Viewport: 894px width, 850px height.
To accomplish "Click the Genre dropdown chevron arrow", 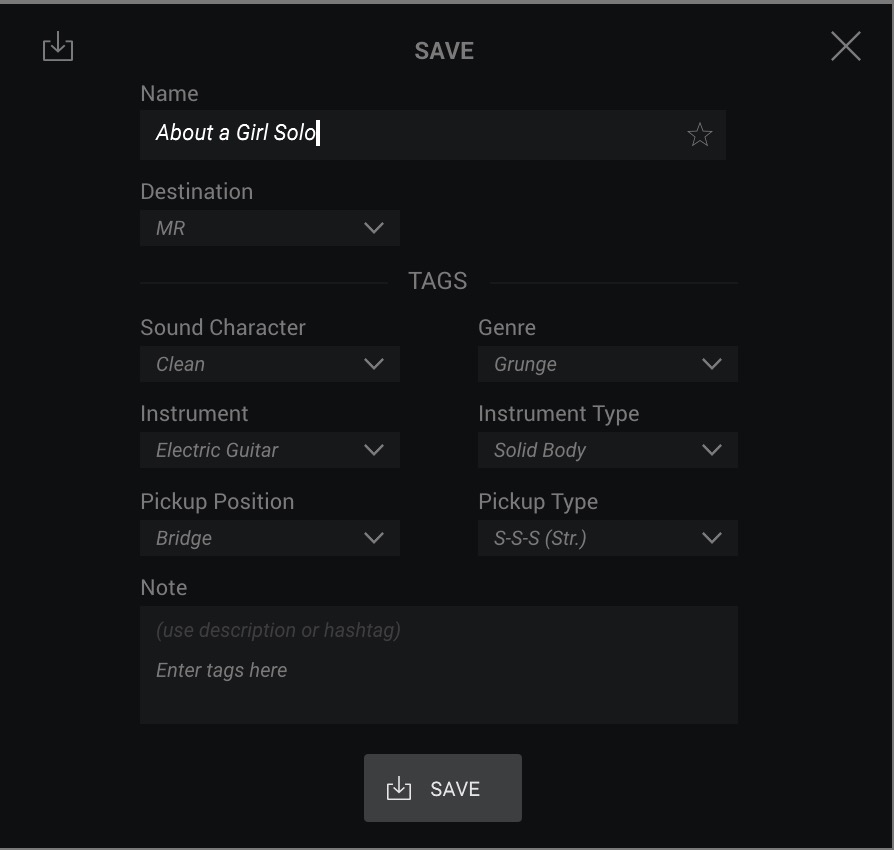I will 712,364.
